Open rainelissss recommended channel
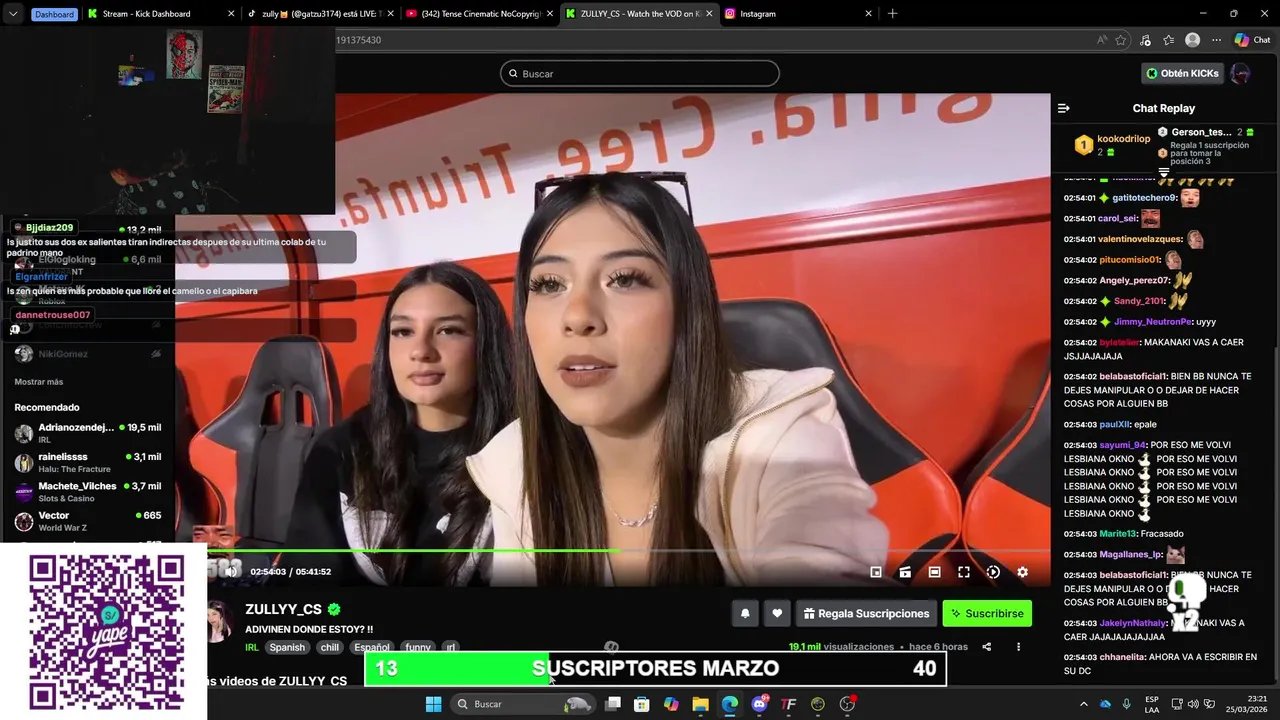Screen dimensions: 1280x720 pos(88,462)
